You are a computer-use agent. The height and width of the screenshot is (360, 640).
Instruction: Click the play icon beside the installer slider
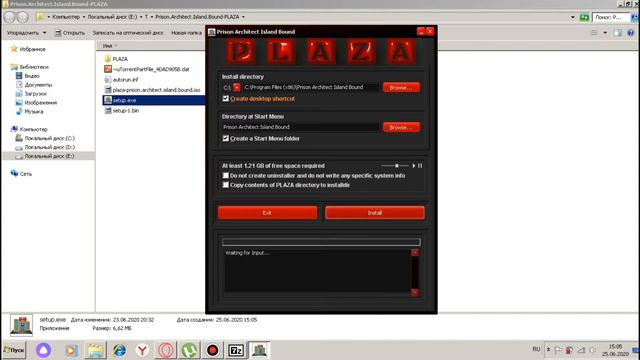(x=413, y=166)
